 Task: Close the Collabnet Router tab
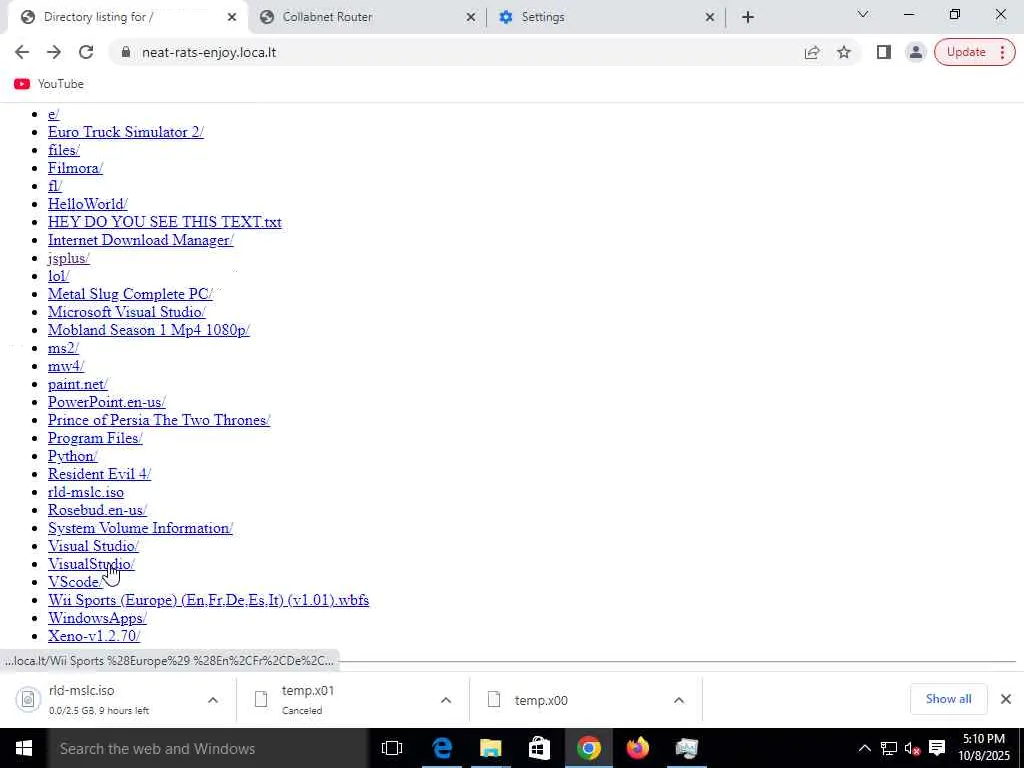[x=471, y=17]
